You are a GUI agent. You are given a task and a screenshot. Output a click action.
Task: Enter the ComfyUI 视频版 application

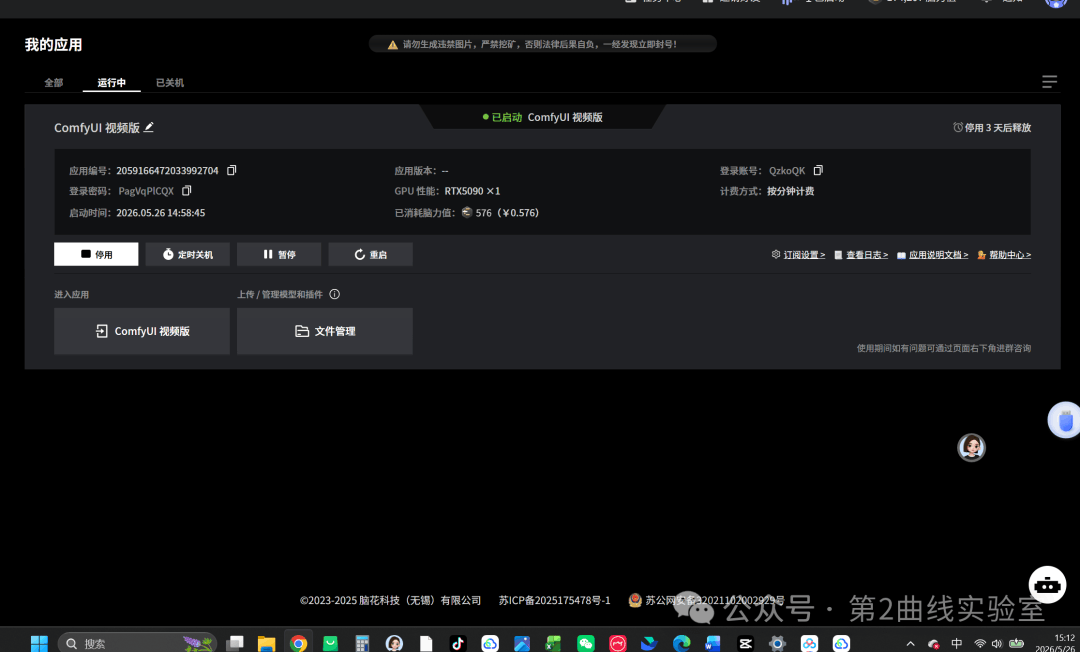click(142, 331)
